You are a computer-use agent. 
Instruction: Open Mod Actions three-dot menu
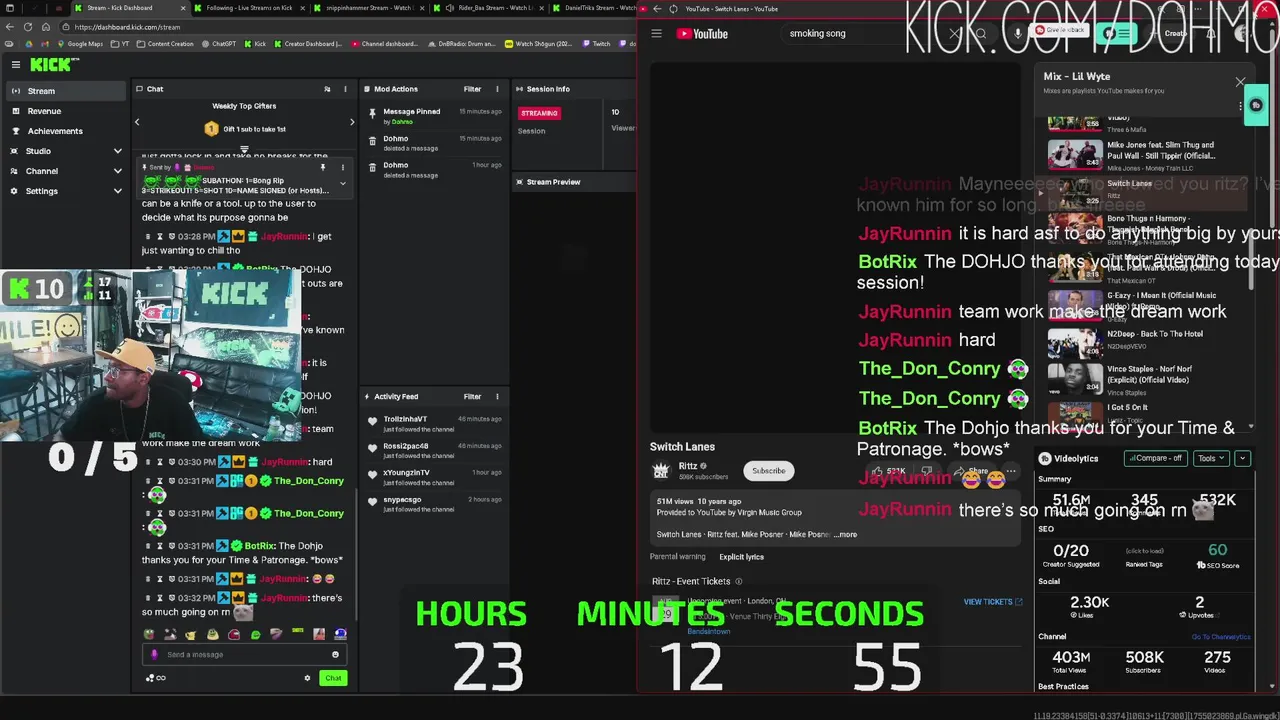pos(497,89)
